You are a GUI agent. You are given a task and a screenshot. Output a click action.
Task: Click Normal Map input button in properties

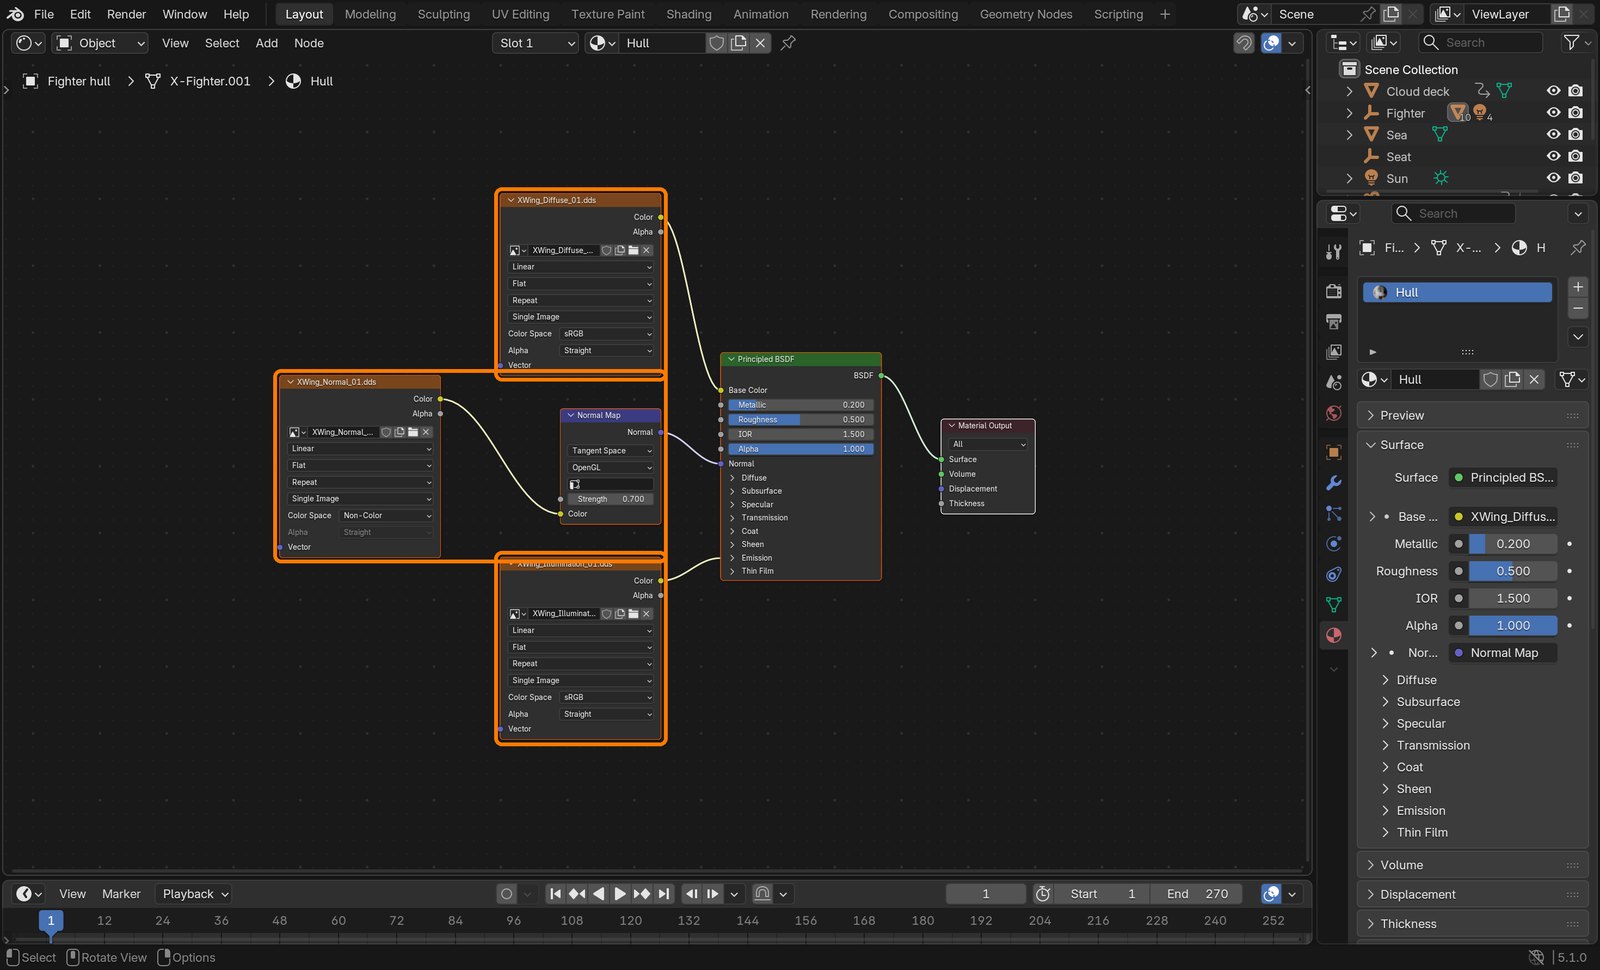(1504, 653)
